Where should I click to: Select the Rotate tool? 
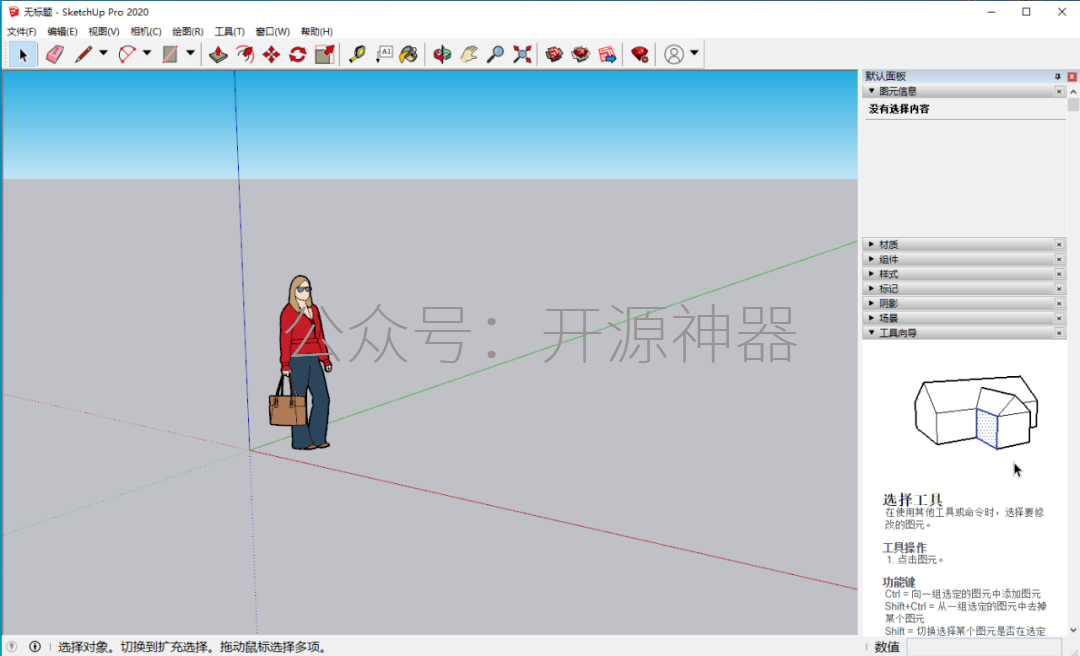[298, 54]
